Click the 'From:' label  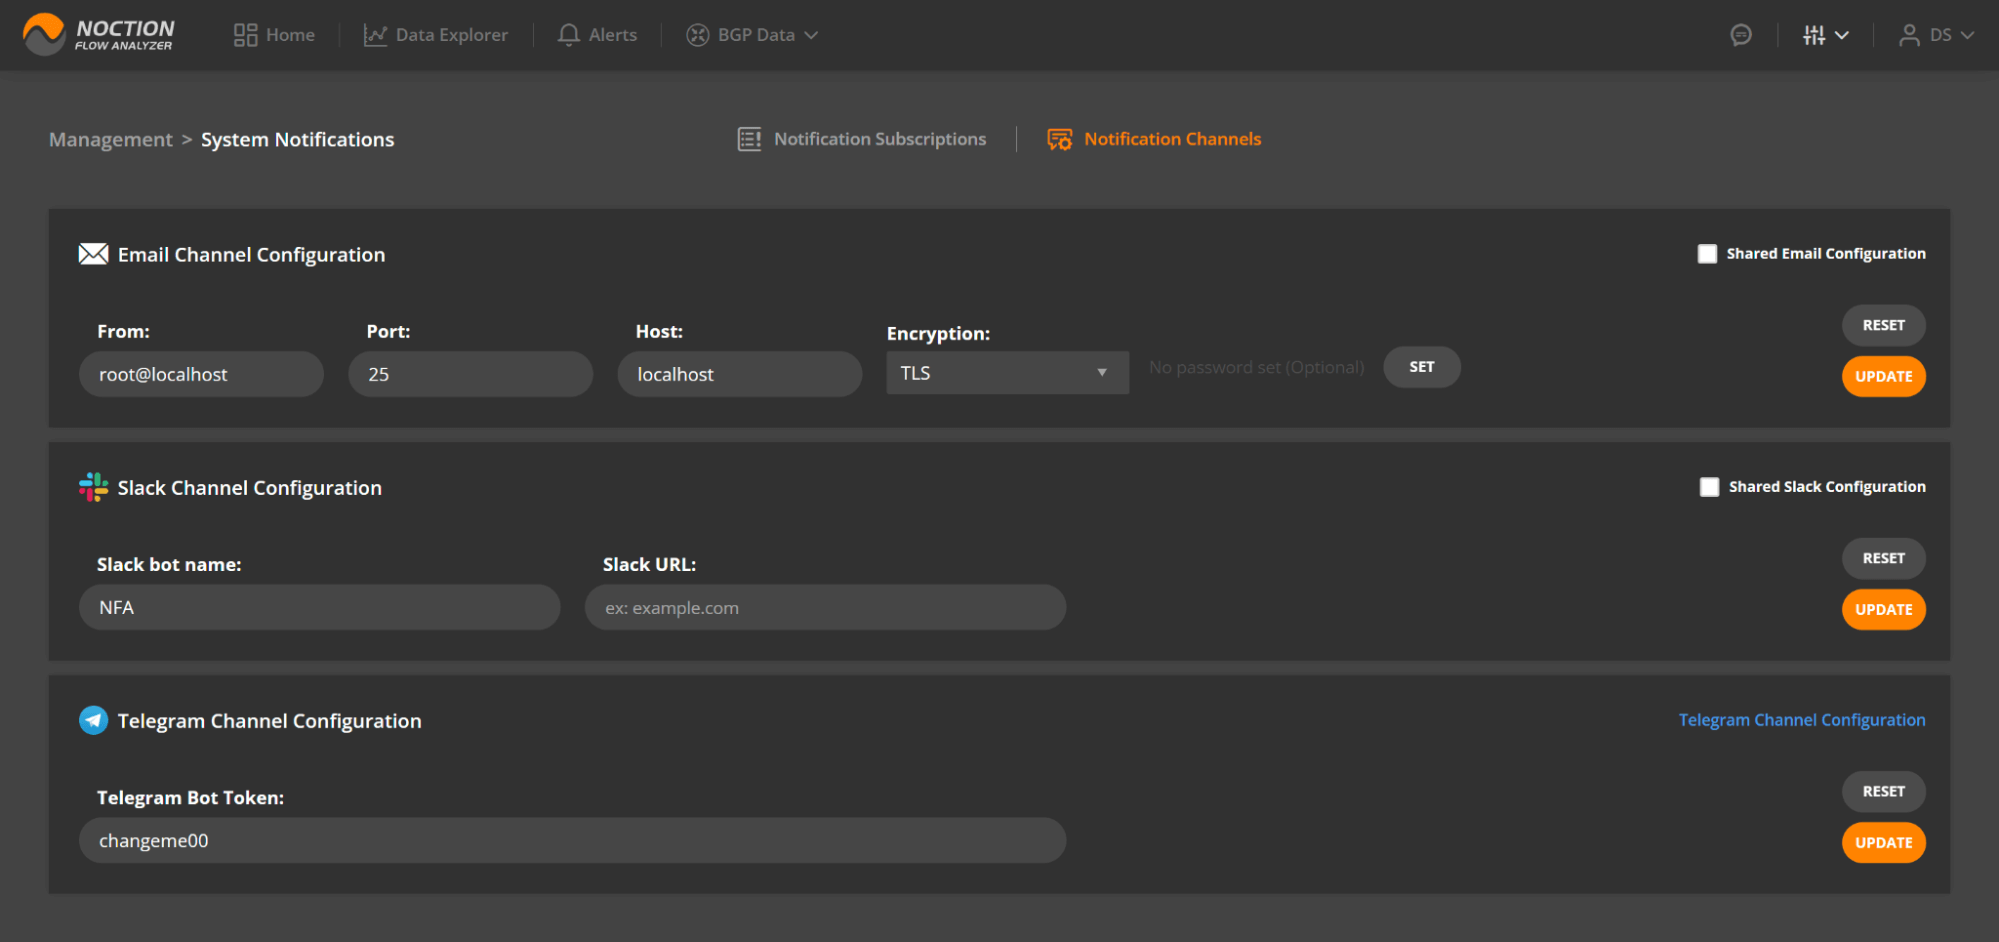[123, 332]
